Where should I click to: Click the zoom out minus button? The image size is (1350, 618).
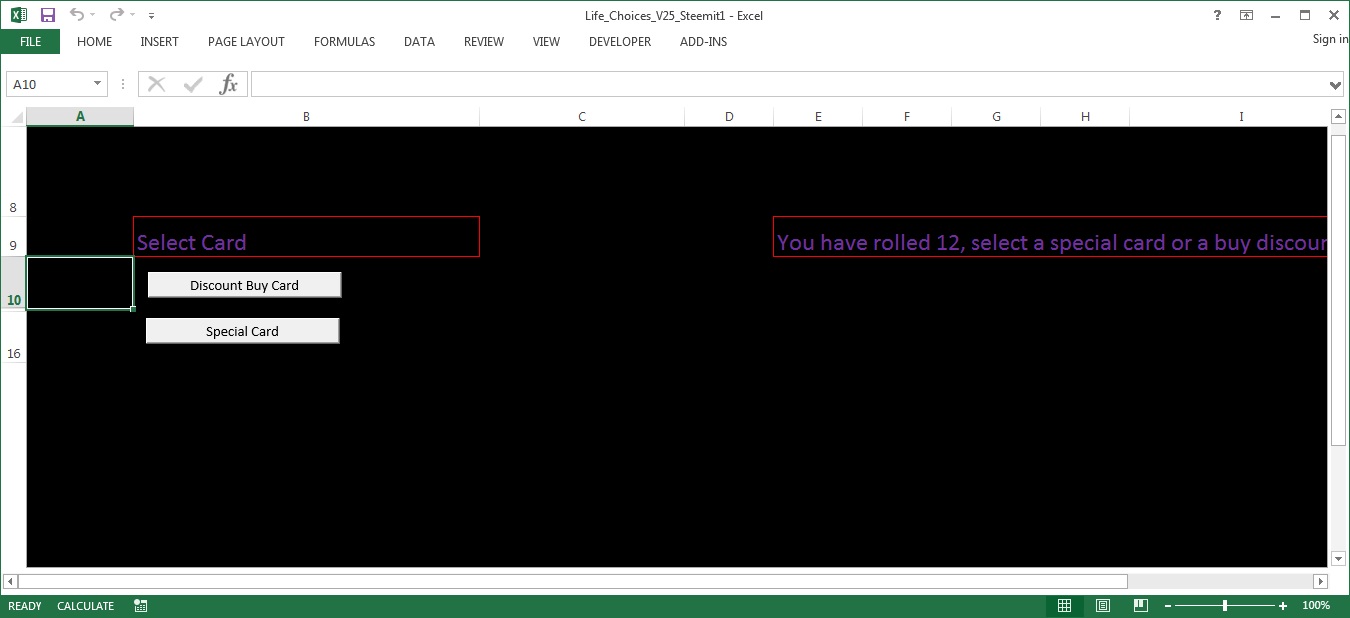click(x=1167, y=606)
